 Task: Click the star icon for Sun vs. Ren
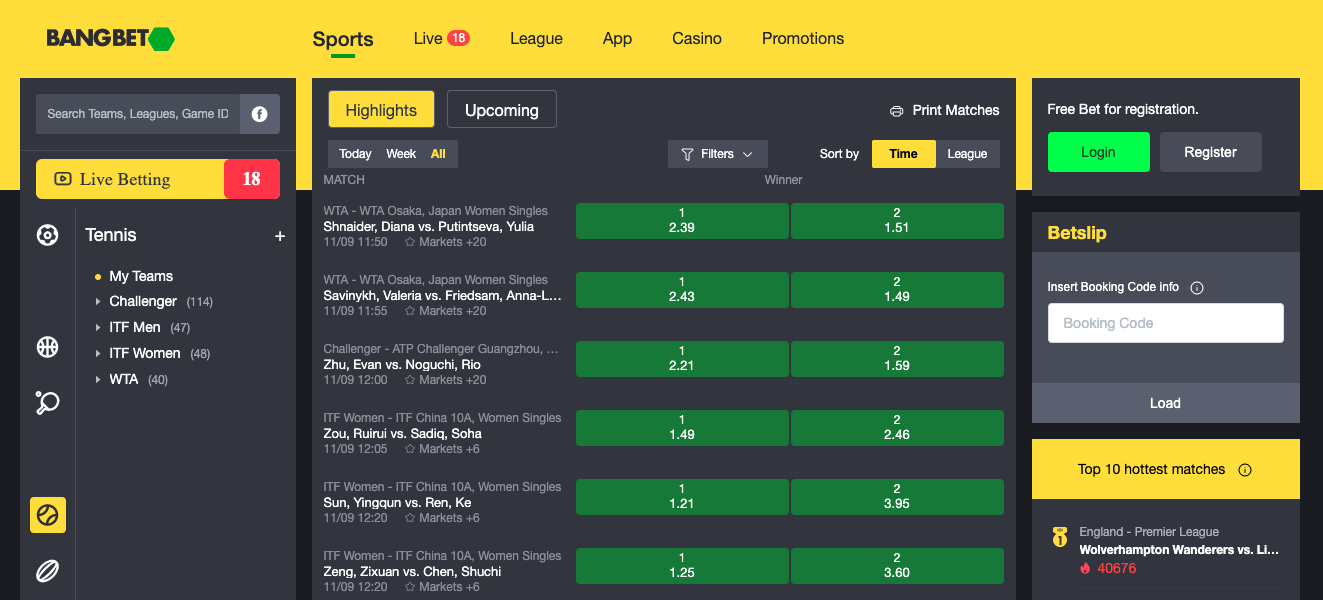409,518
